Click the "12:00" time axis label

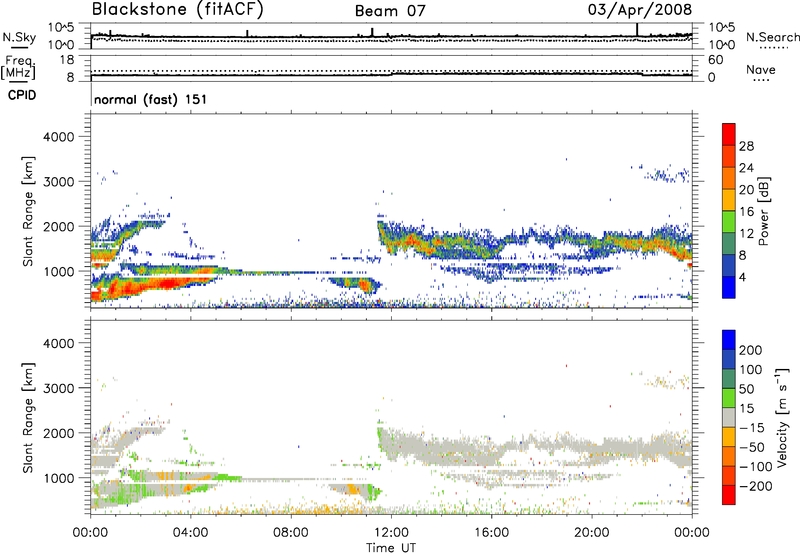391,533
